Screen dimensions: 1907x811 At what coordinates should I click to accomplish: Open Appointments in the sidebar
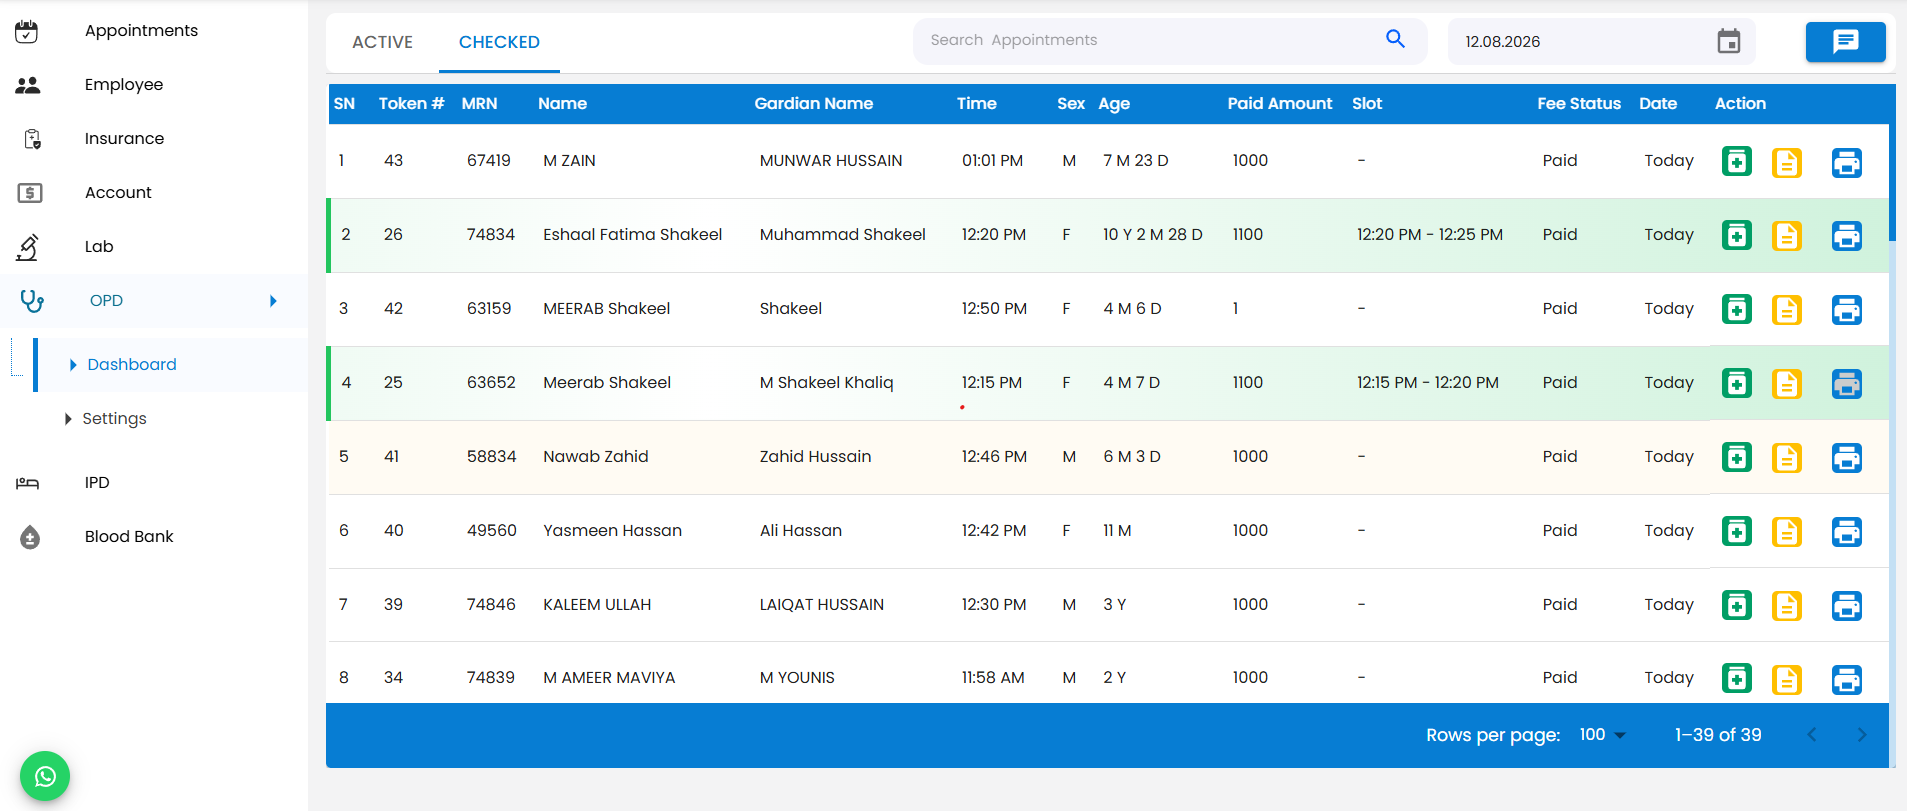[x=141, y=31]
